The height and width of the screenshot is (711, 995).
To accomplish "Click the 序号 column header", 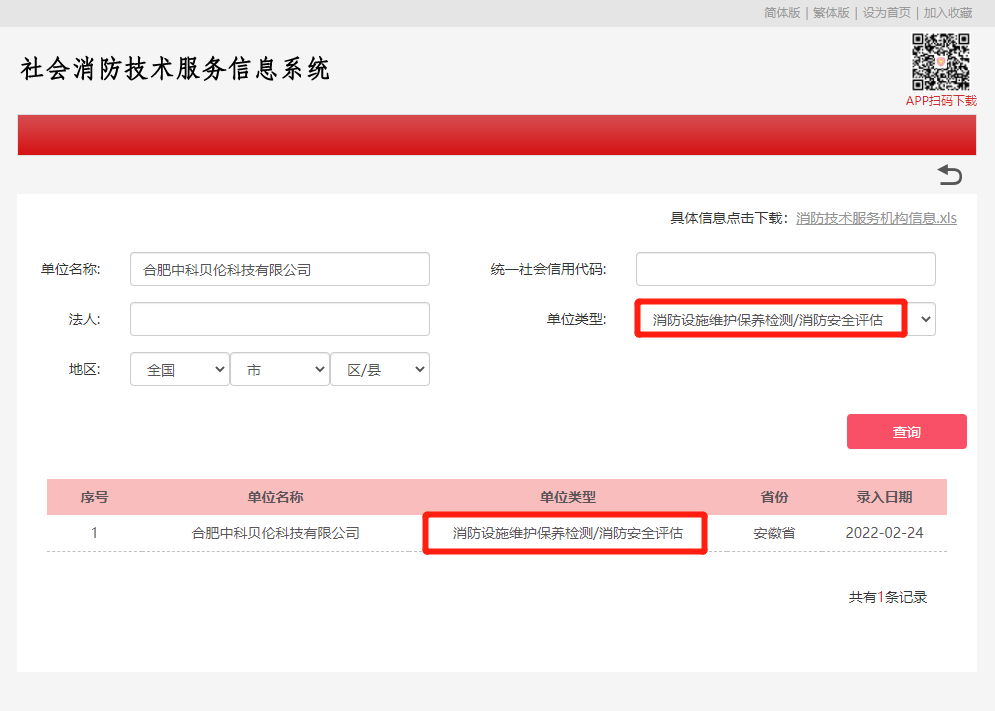I will (x=95, y=497).
